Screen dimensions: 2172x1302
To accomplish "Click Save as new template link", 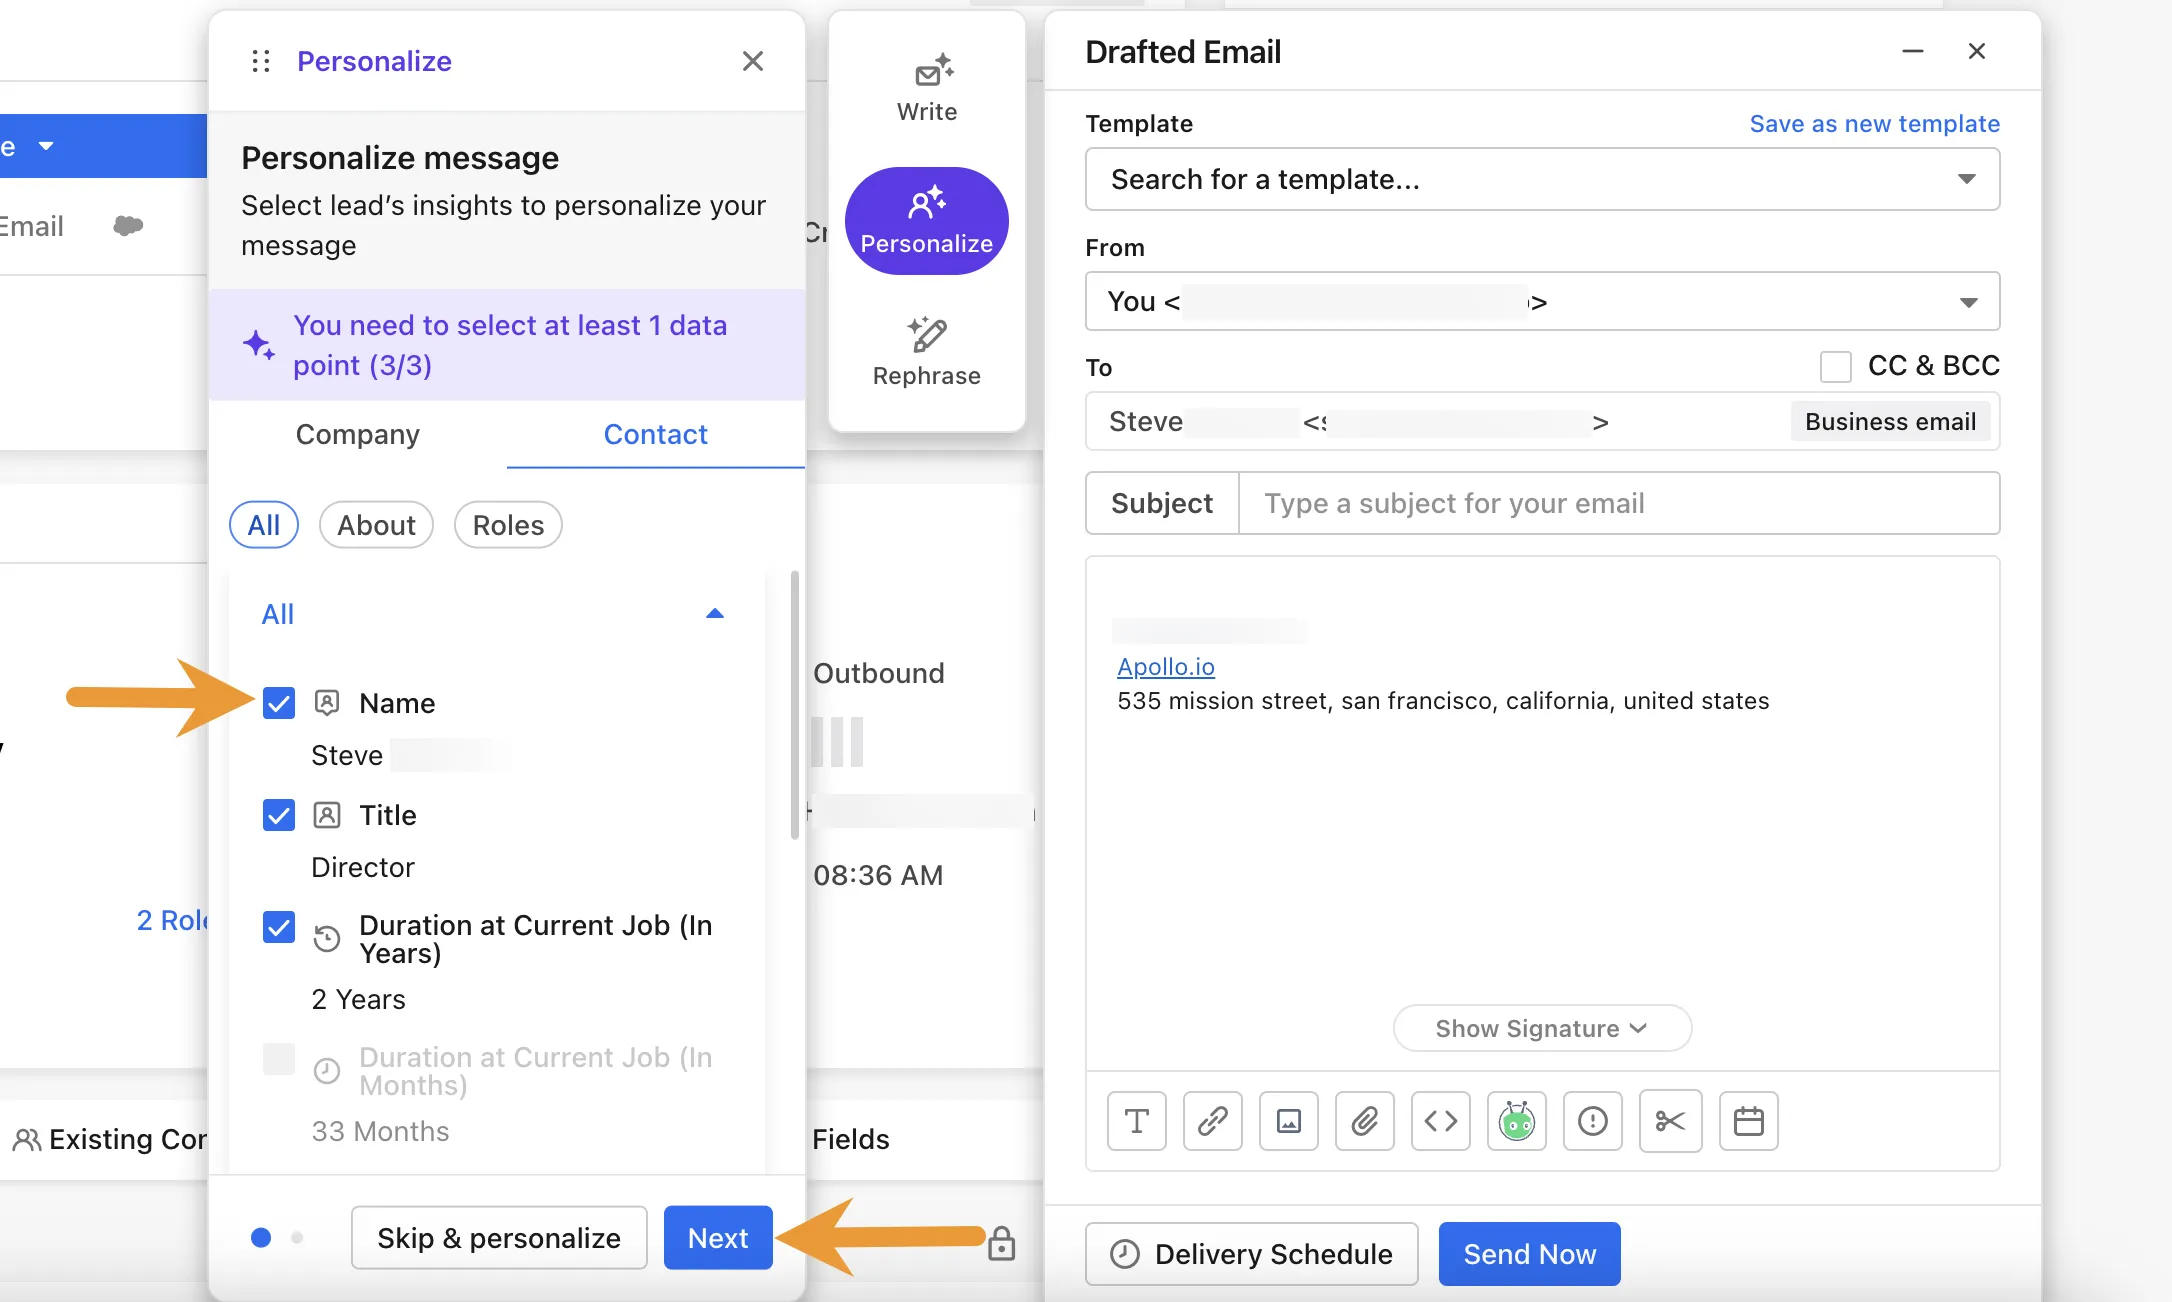I will (x=1875, y=124).
